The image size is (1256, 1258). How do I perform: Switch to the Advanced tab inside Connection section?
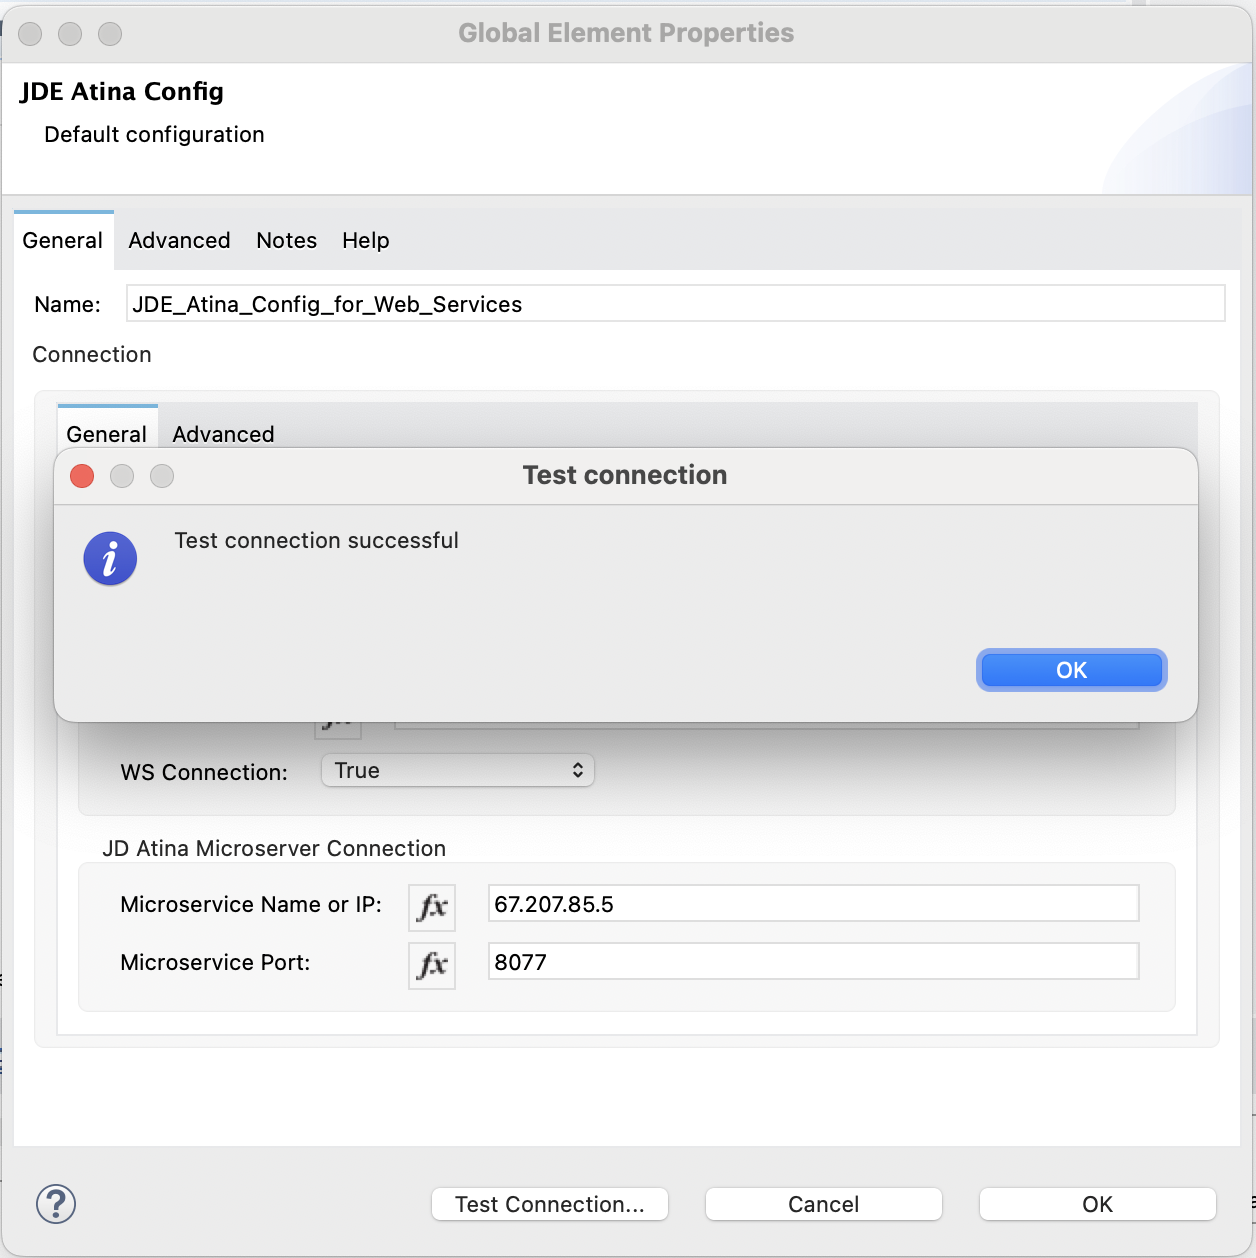(x=223, y=434)
